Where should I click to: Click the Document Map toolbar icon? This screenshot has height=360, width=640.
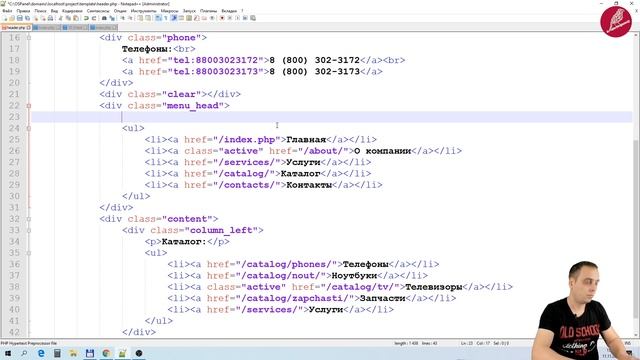coord(189,18)
